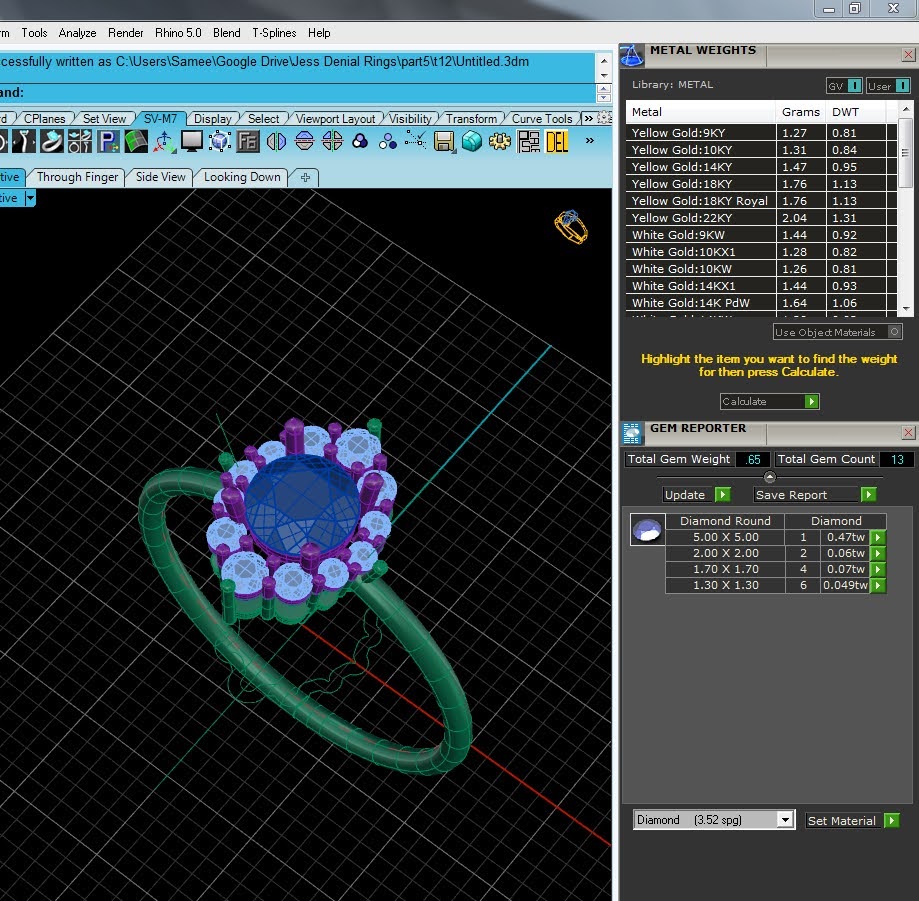
Task: Select the XYZ axis gumball icon
Action: click(x=164, y=141)
